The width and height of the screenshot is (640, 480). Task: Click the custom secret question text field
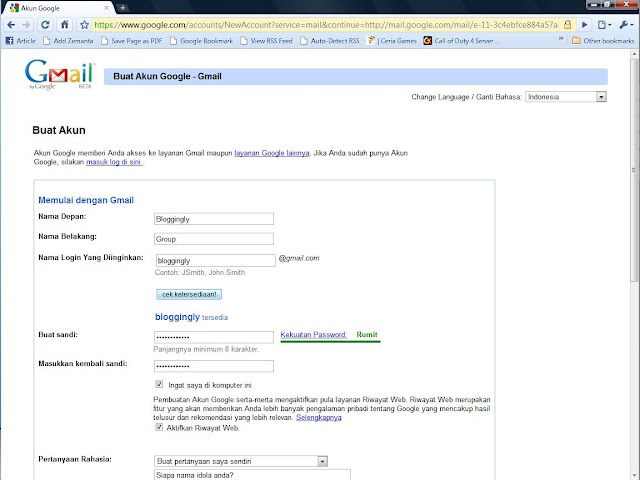click(252, 475)
